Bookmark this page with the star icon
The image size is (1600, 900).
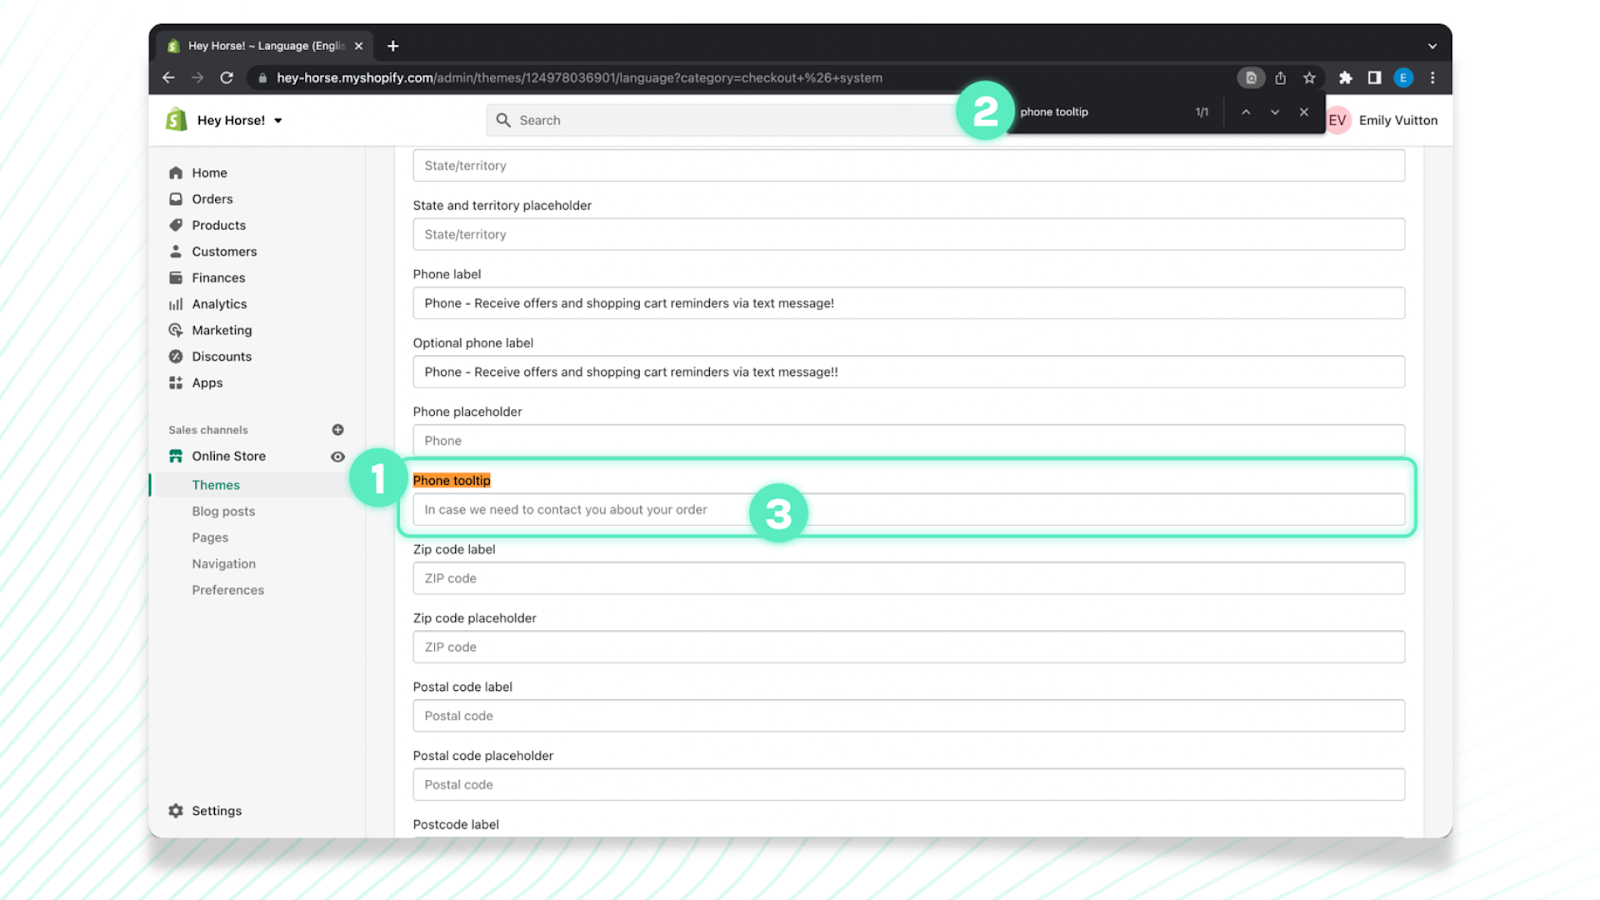[1310, 77]
